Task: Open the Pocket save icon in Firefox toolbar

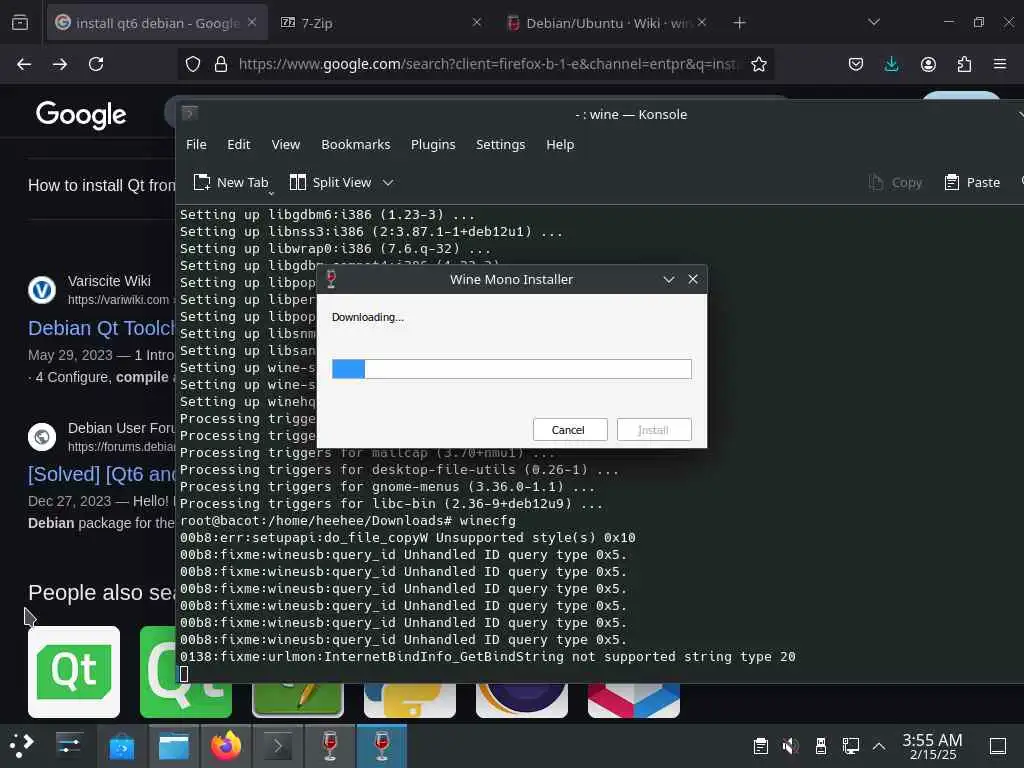Action: click(856, 64)
